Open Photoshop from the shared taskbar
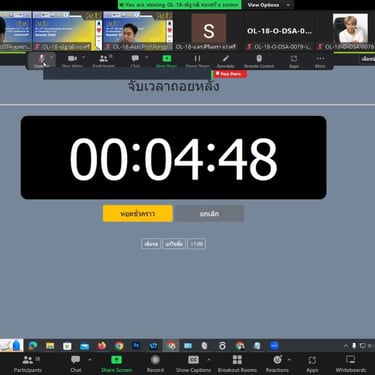The width and height of the screenshot is (375, 375). [136, 346]
